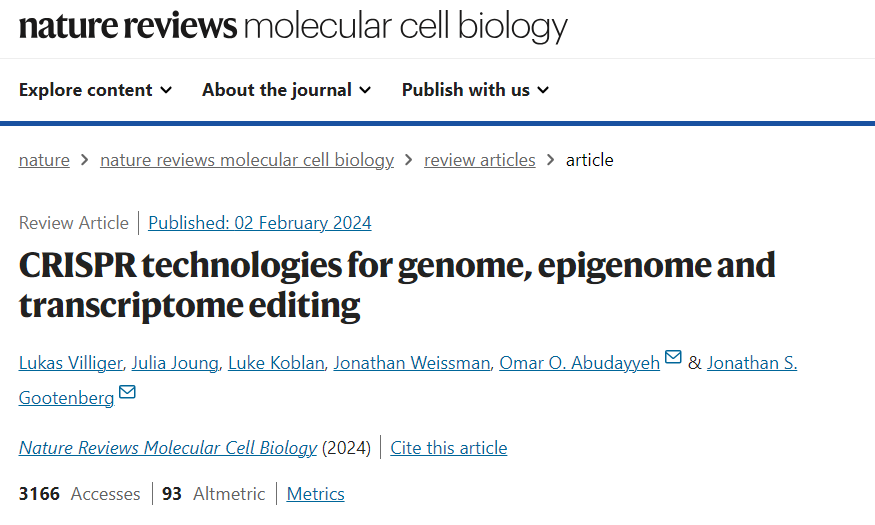The height and width of the screenshot is (525, 875).
Task: Select author Luke Koblan
Action: (x=276, y=363)
